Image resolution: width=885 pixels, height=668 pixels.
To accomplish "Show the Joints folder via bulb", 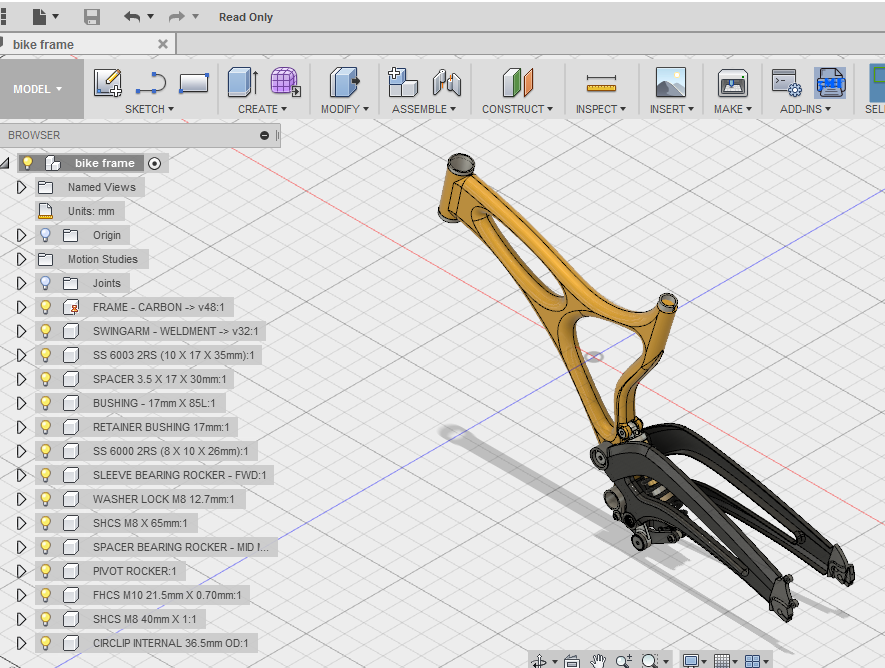I will (46, 283).
